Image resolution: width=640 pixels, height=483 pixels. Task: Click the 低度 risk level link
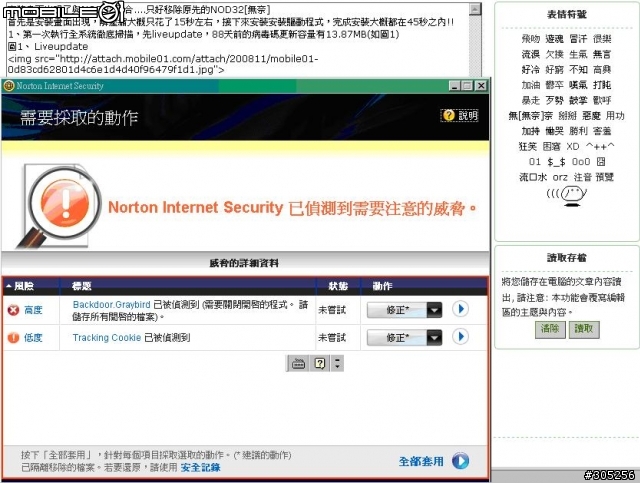[33, 338]
